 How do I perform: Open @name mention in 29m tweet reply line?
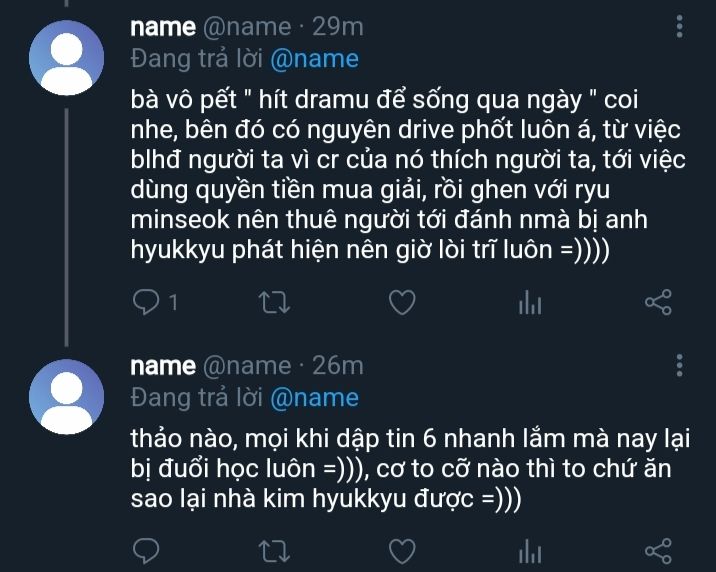[x=314, y=58]
